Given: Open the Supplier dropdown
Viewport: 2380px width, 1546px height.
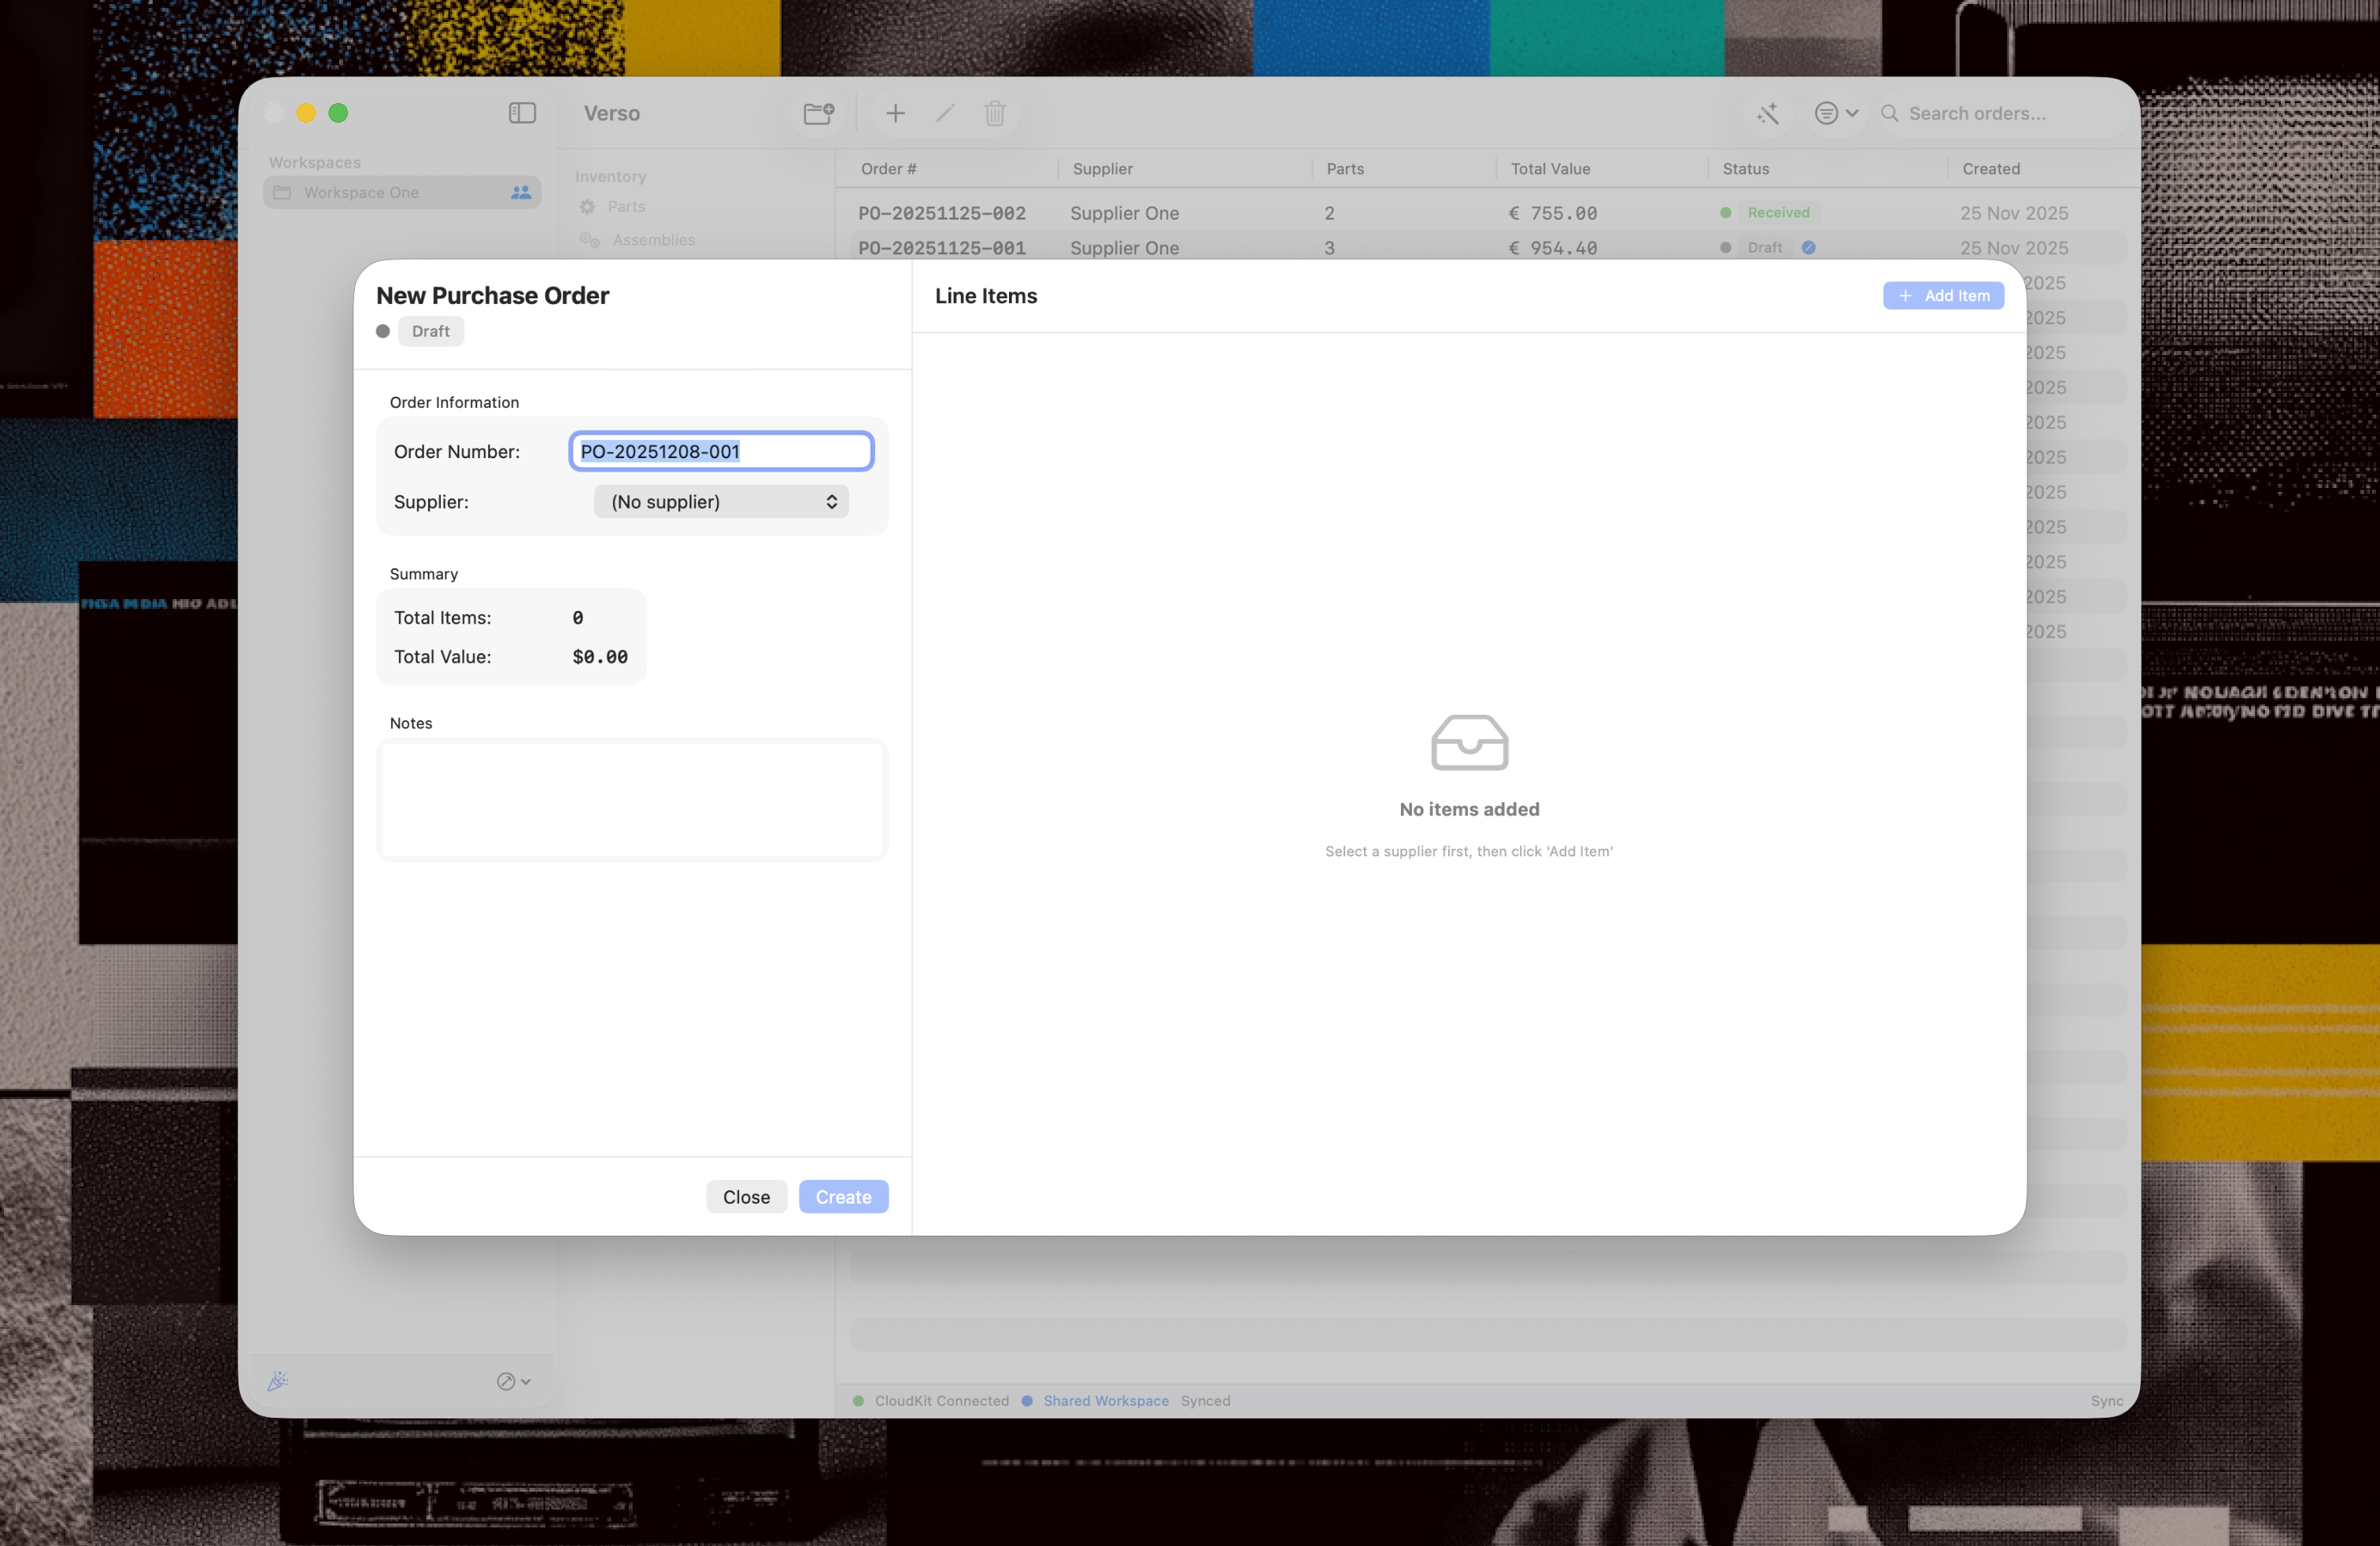Looking at the screenshot, I should [721, 502].
